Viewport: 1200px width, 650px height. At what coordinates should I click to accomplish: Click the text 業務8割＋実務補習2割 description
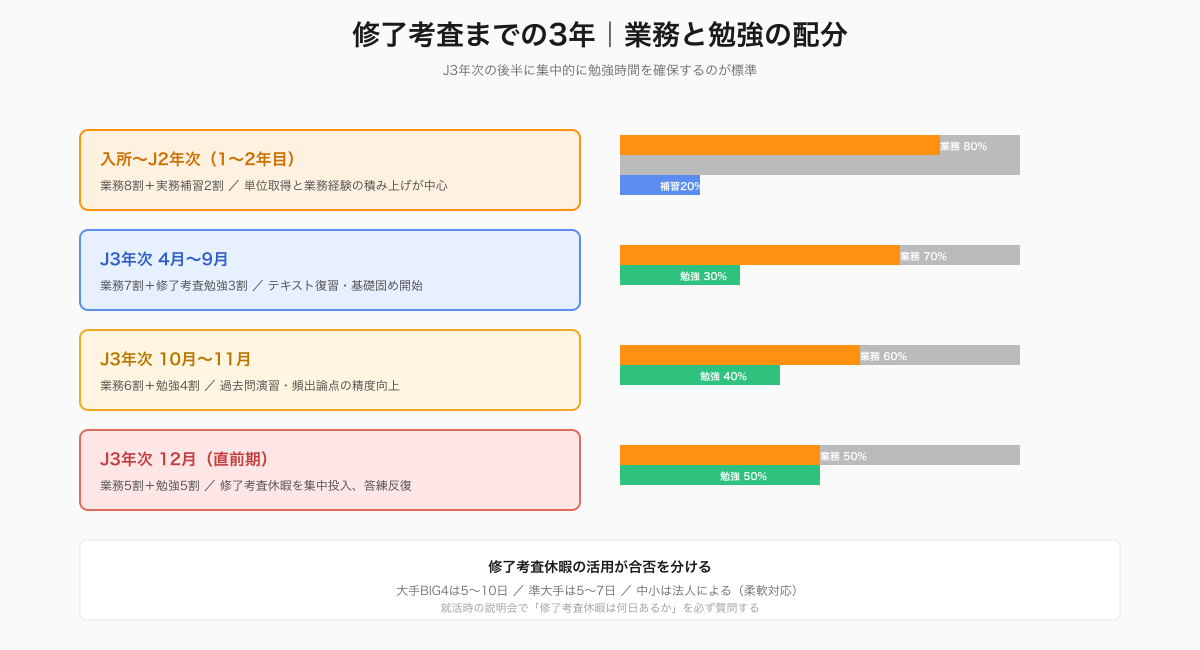[x=274, y=185]
